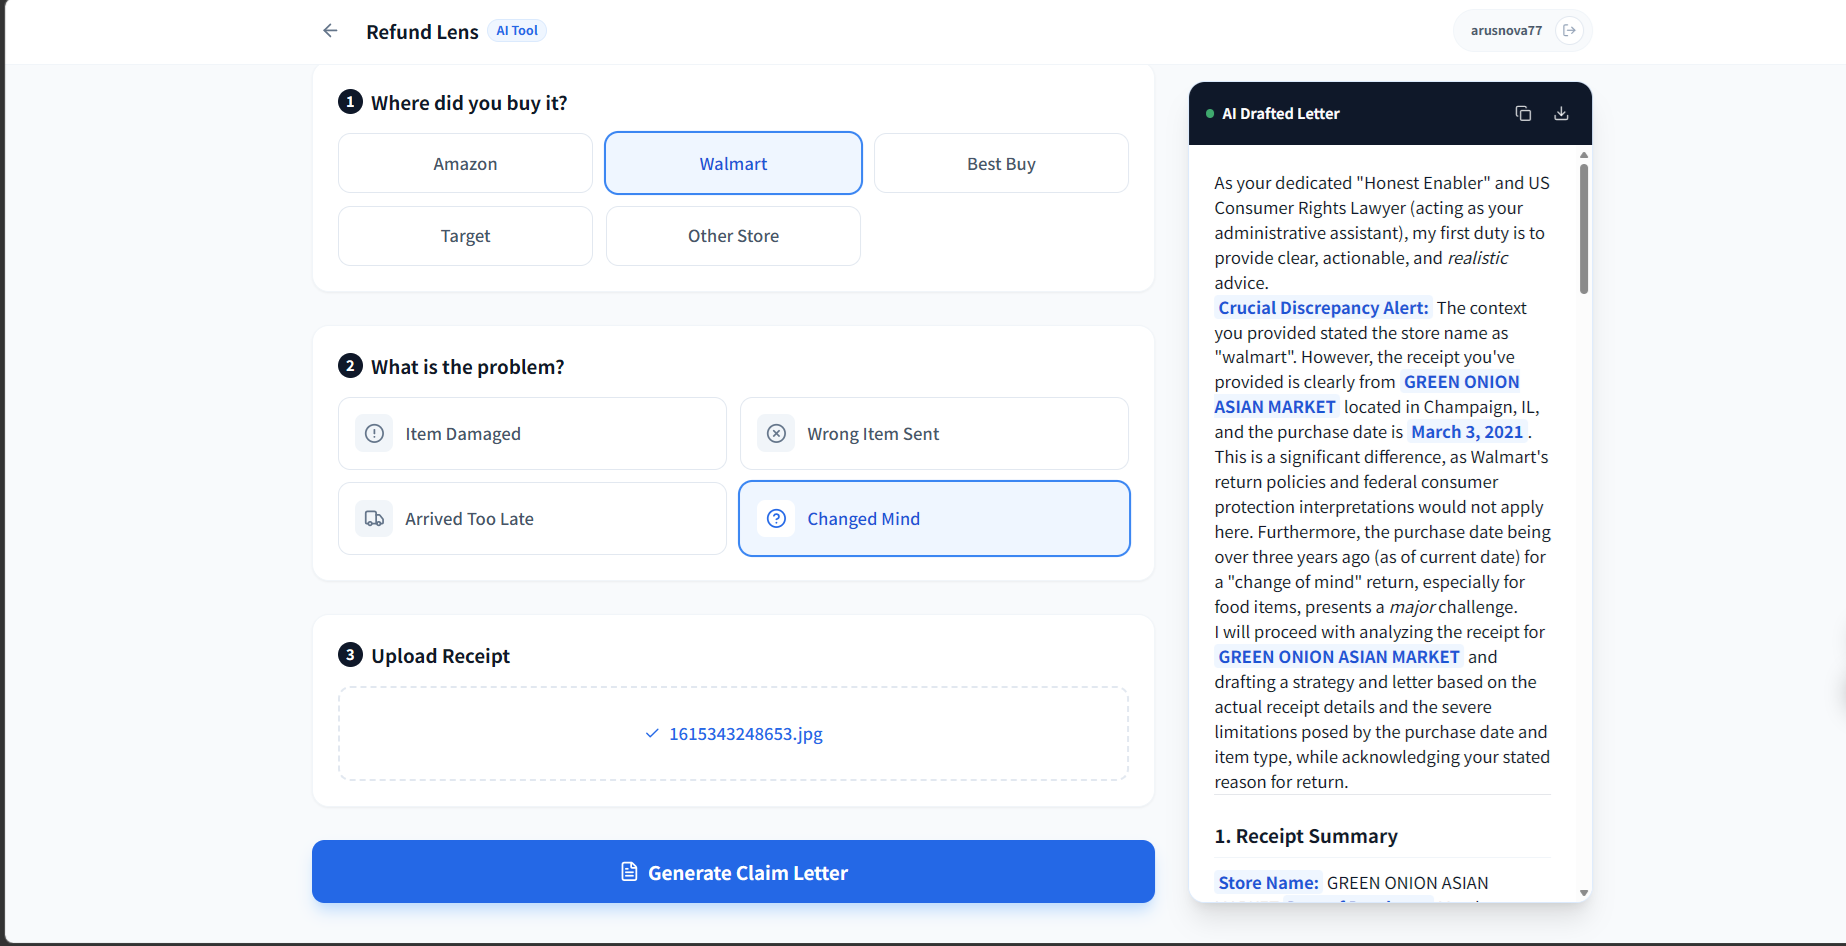Select Target as the store
This screenshot has height=946, width=1846.
click(x=464, y=236)
